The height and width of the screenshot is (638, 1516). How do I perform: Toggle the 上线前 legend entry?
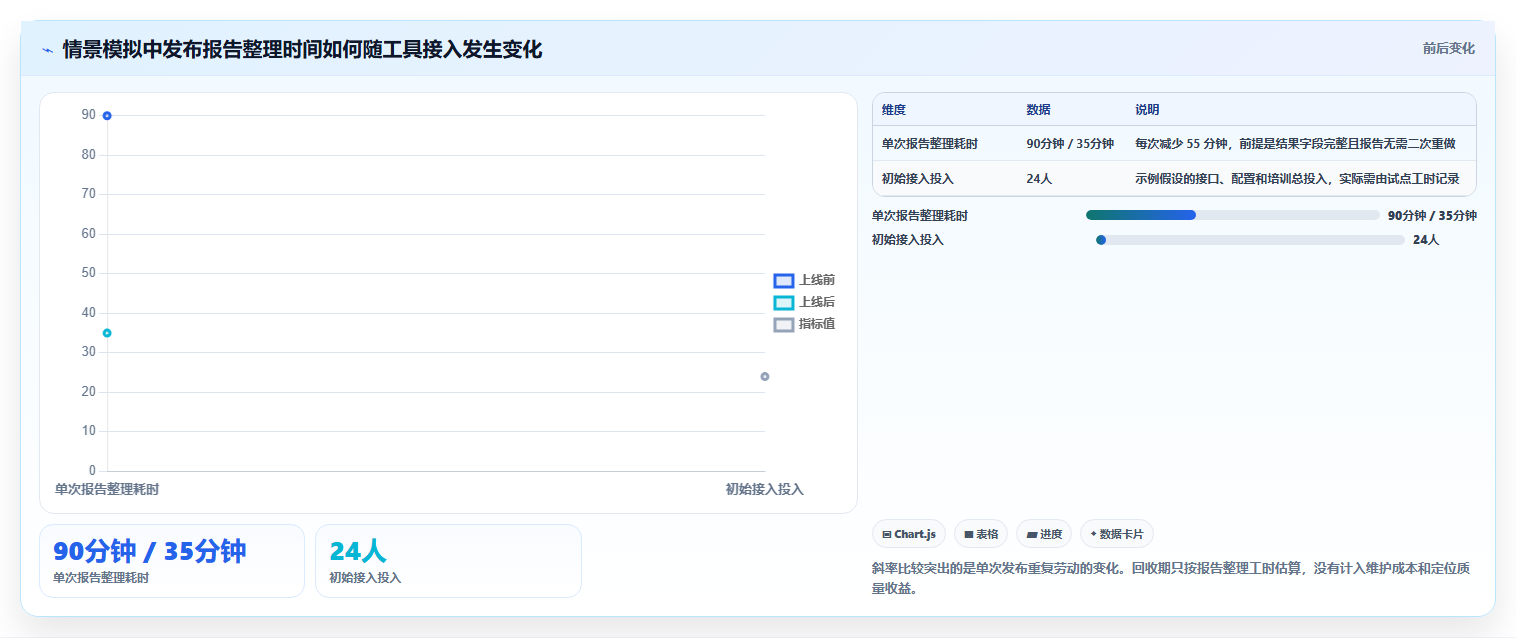point(804,280)
